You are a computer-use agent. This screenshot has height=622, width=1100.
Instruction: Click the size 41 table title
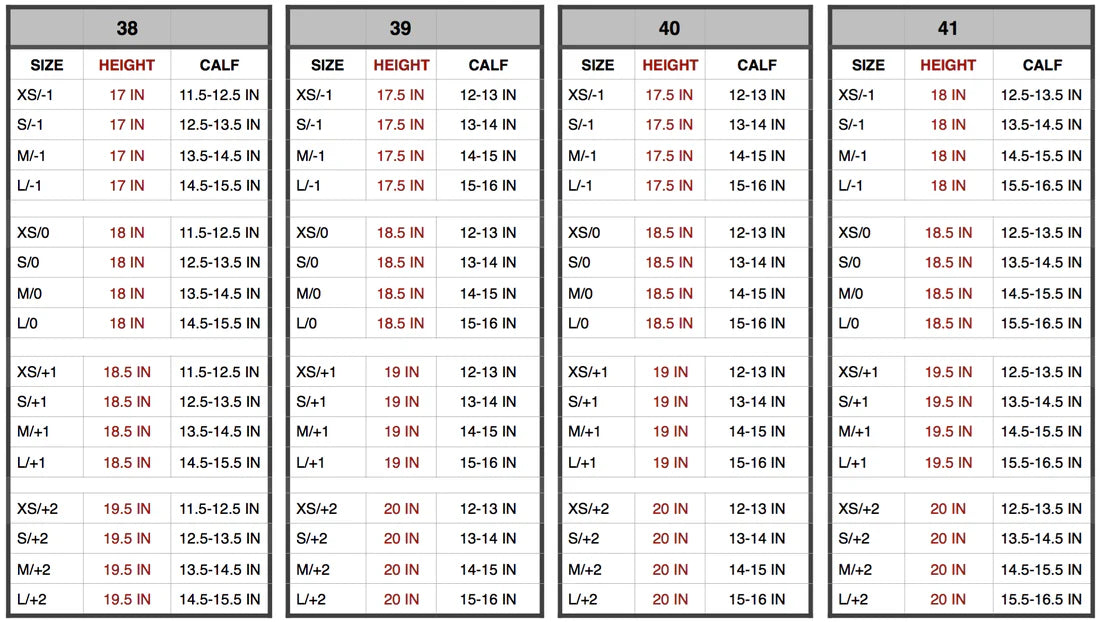(947, 28)
